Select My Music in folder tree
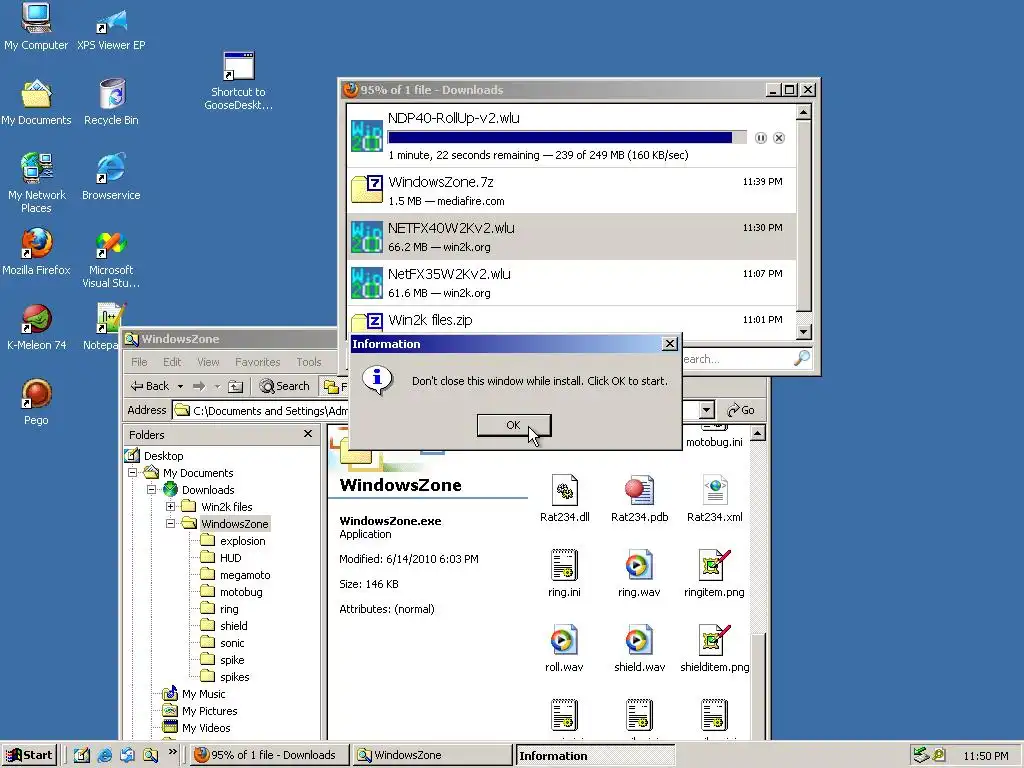 point(194,694)
